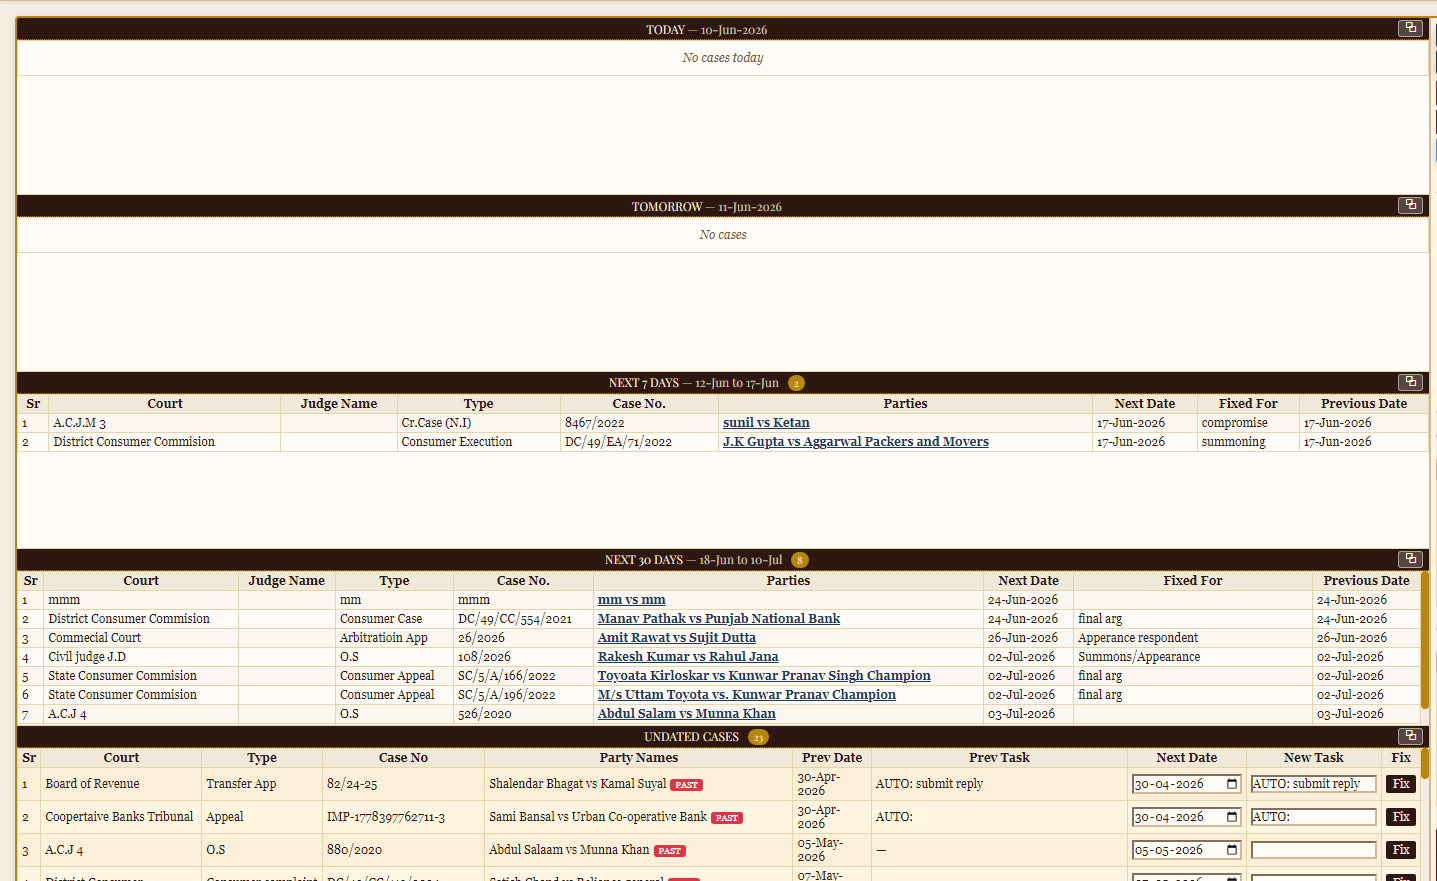Select case number 8467/2022 cell
Screen dimensions: 1437x881
[639, 423]
